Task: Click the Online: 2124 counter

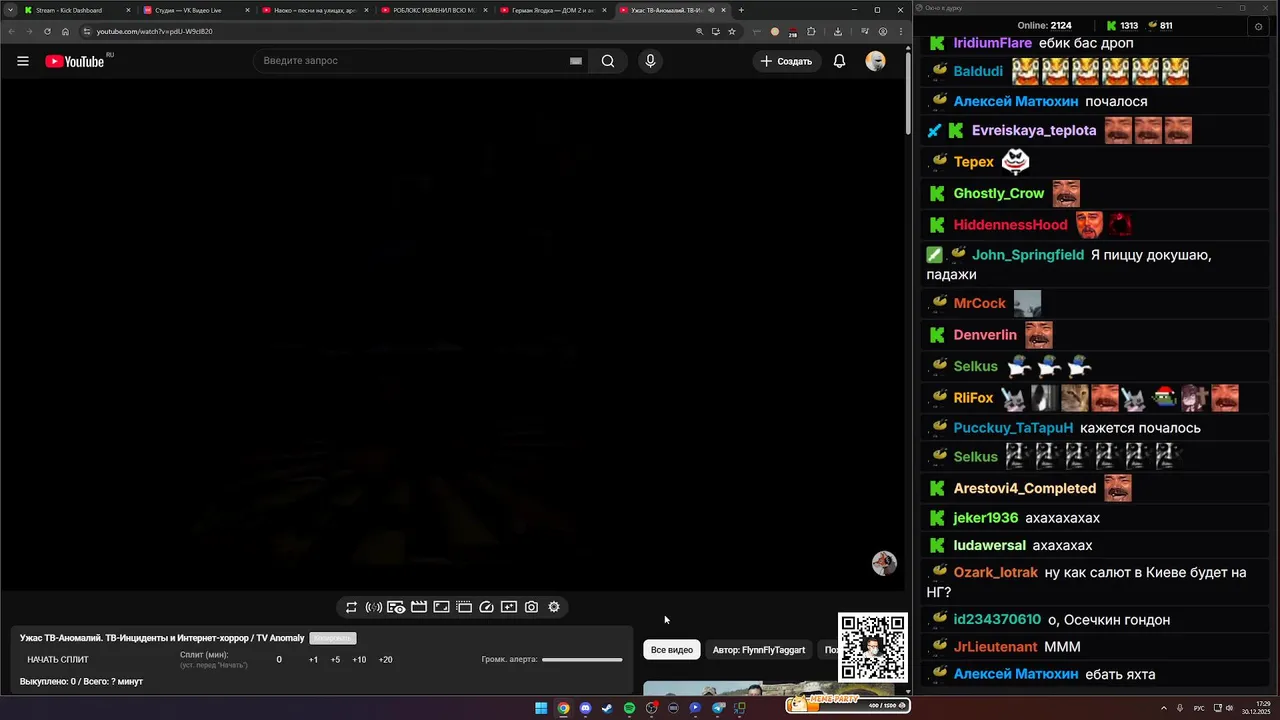Action: tap(1044, 25)
